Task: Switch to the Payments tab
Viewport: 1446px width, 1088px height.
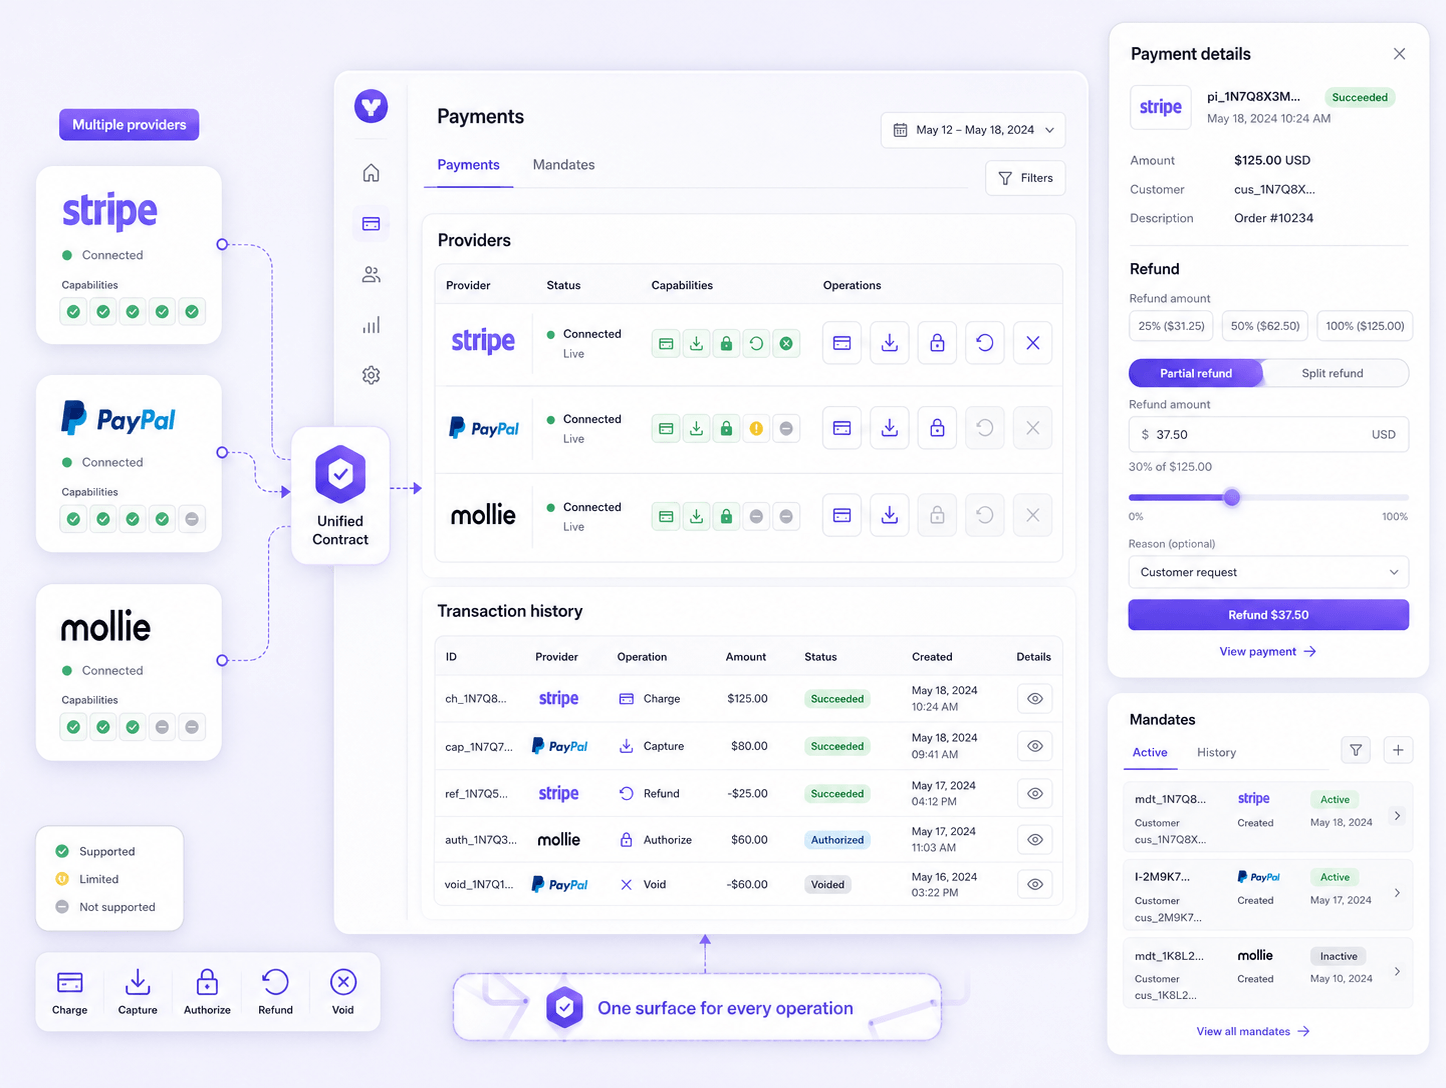Action: [468, 165]
